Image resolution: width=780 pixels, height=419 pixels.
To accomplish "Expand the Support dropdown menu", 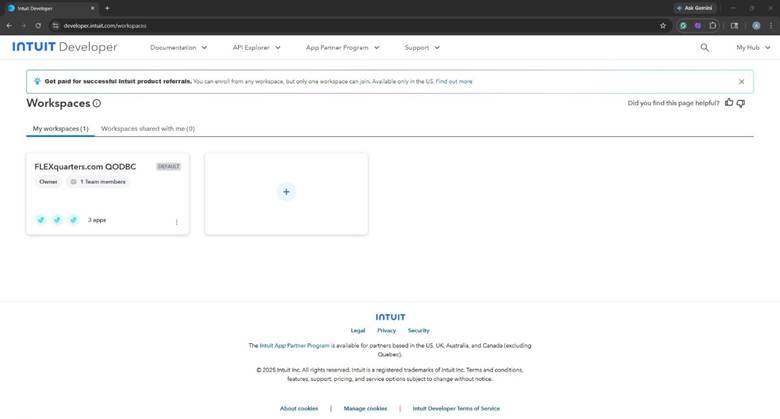I will pyautogui.click(x=422, y=47).
